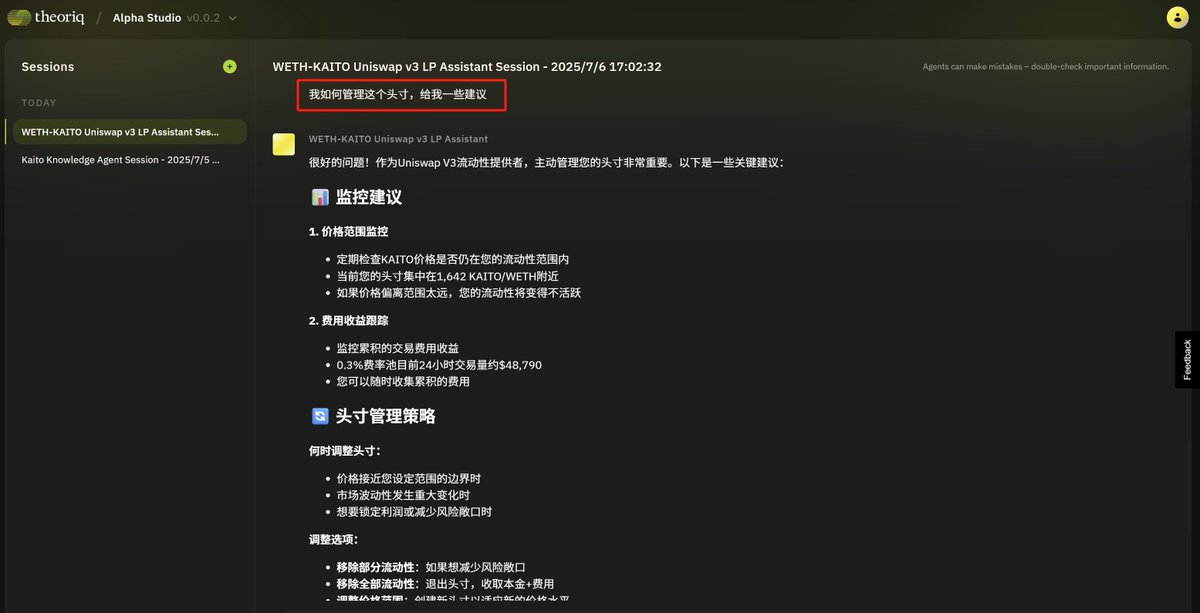Collapse the TODAY session group
Image resolution: width=1200 pixels, height=613 pixels.
(x=39, y=102)
